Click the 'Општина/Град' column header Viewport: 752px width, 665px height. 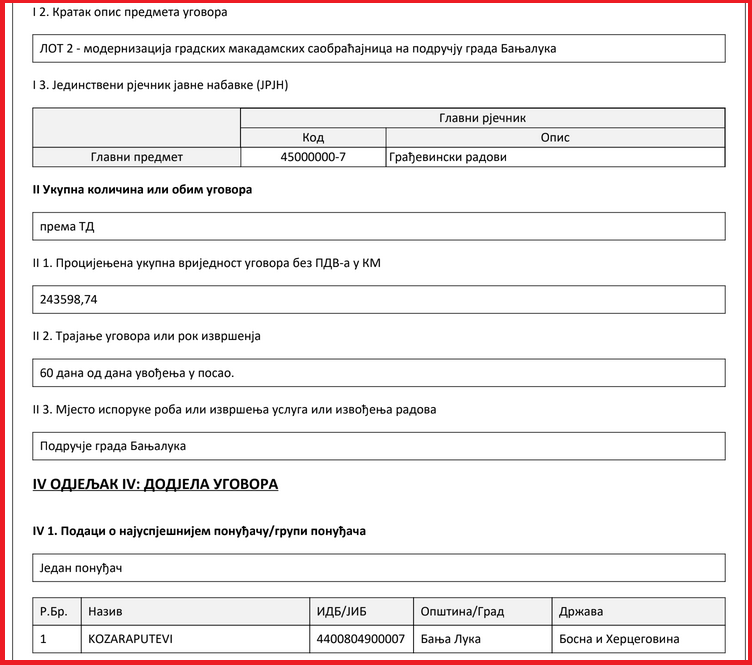(483, 611)
